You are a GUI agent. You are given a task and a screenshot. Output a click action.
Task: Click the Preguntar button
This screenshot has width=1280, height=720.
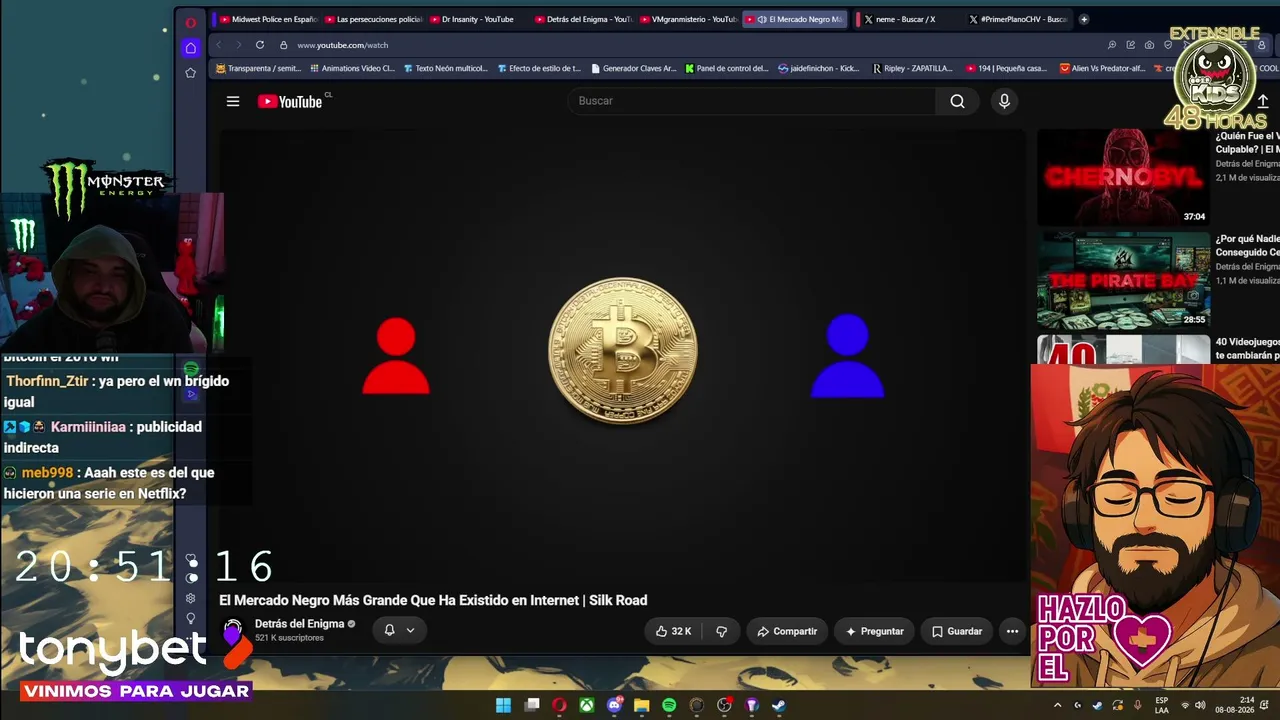pos(874,631)
